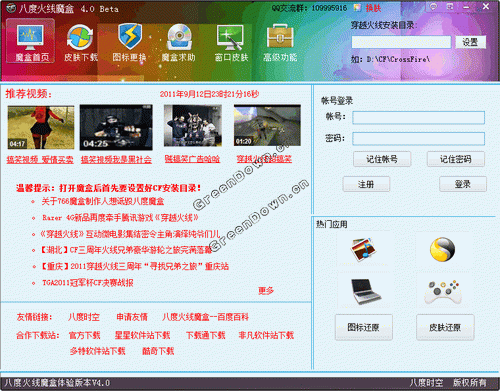
Task: Open the 搞笑视频 爱情买卖 video link
Action: [x=40, y=160]
